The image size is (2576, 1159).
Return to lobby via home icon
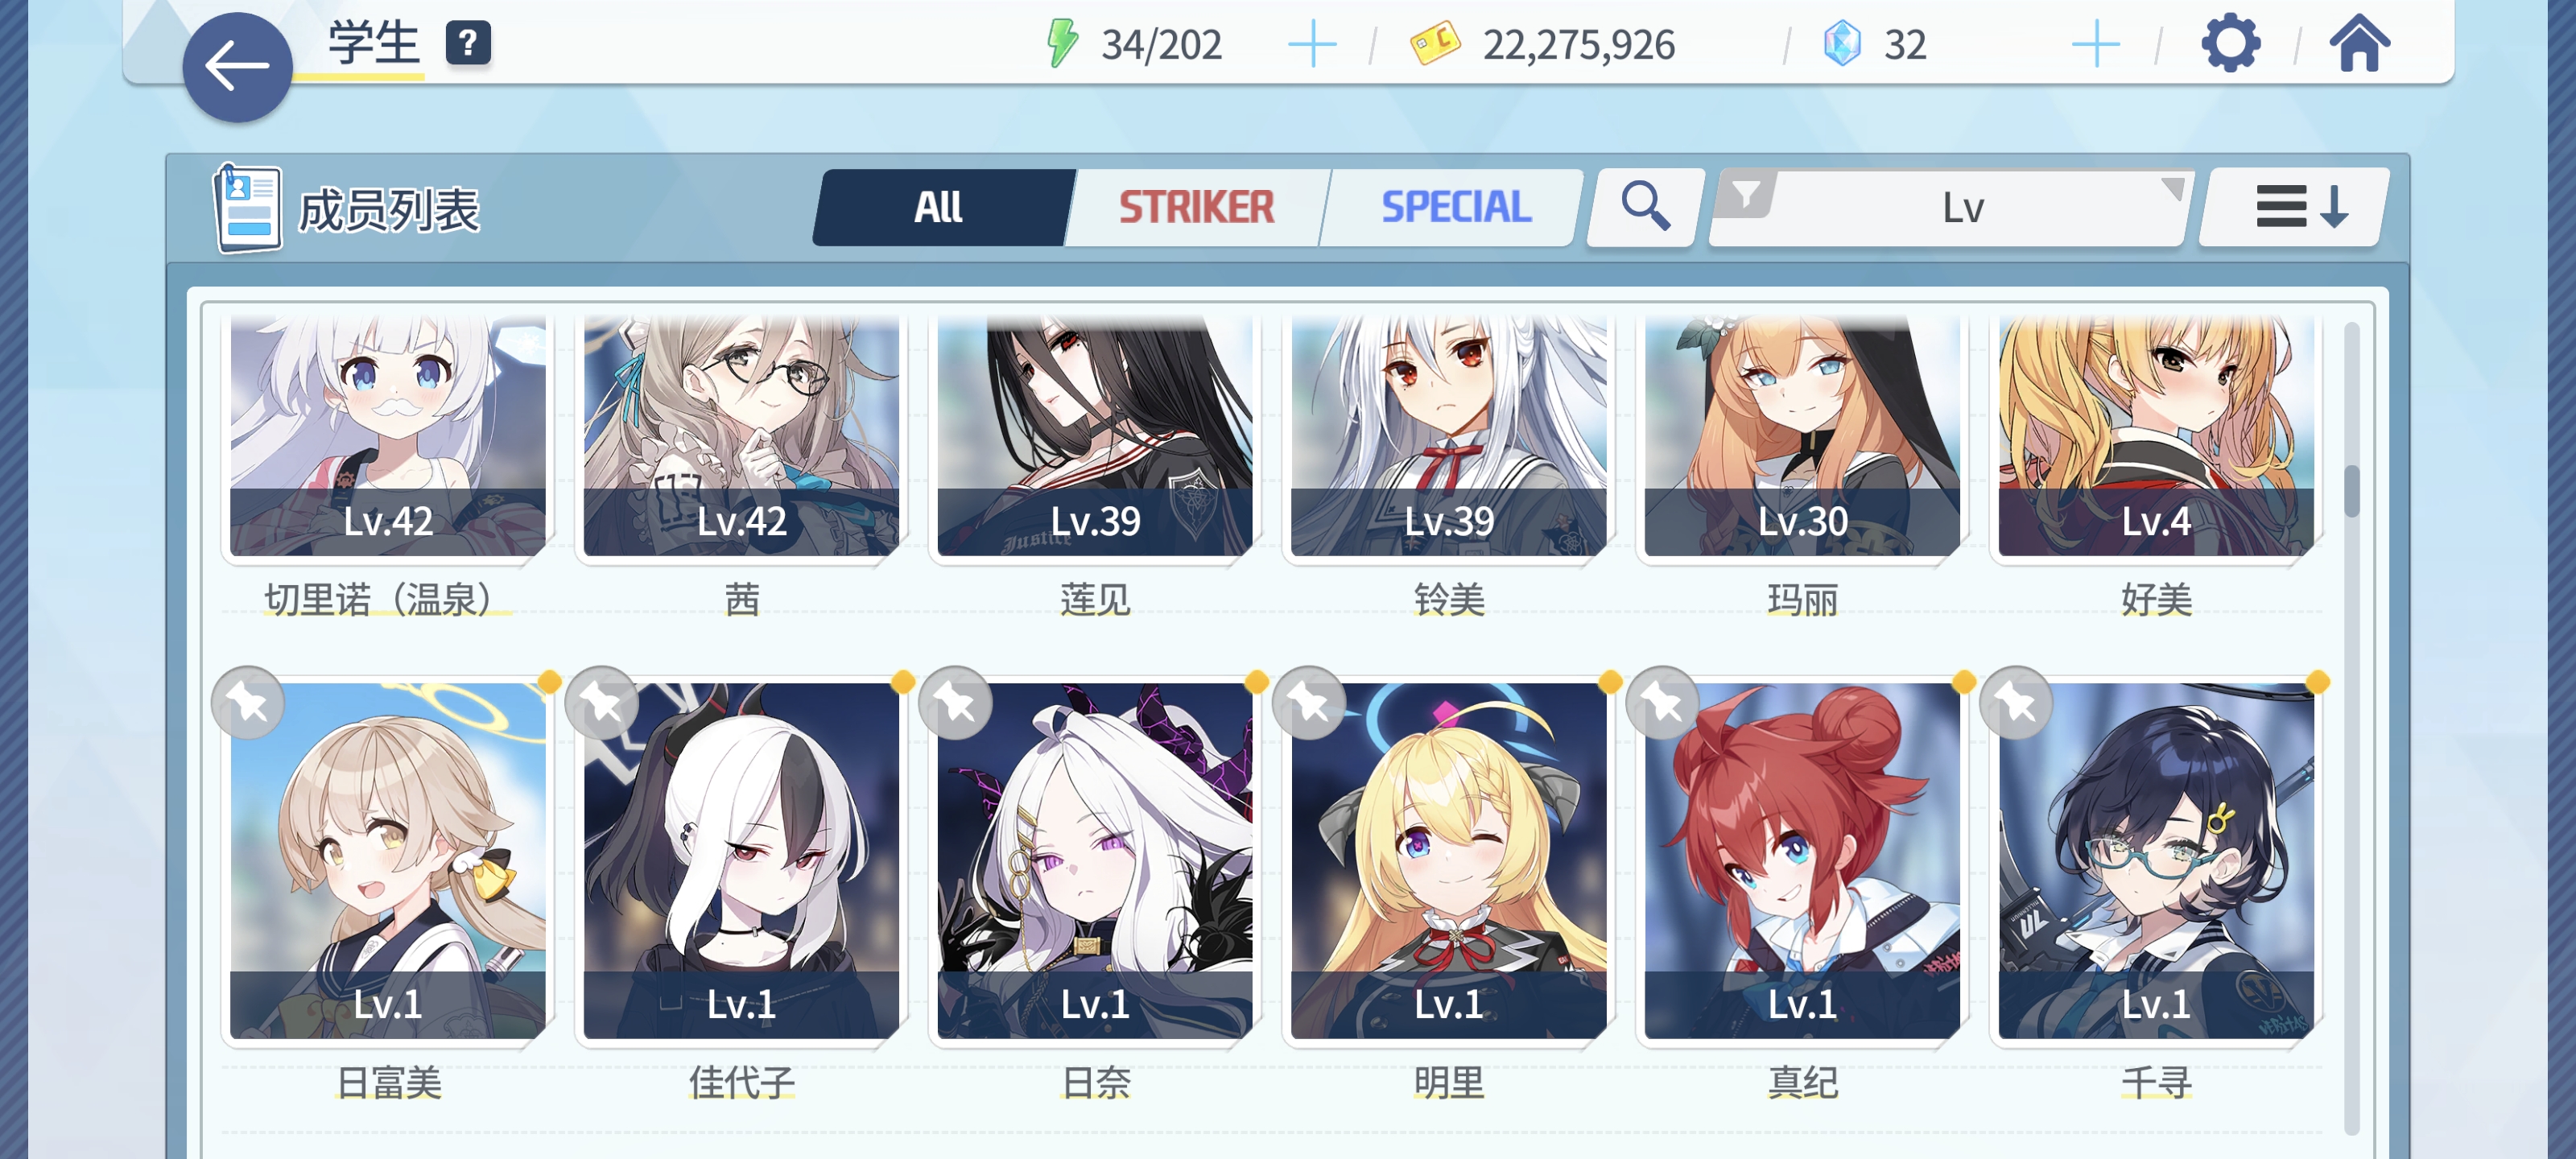click(2360, 44)
